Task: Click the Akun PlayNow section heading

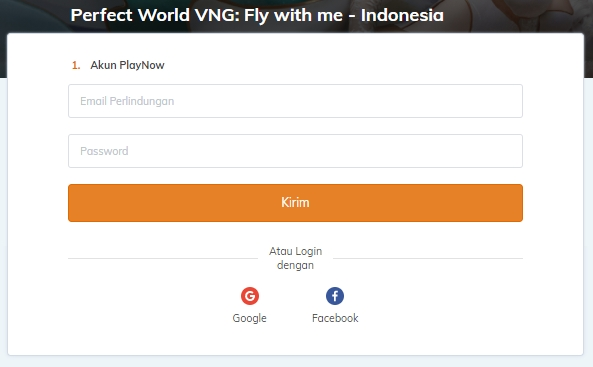Action: (x=127, y=65)
